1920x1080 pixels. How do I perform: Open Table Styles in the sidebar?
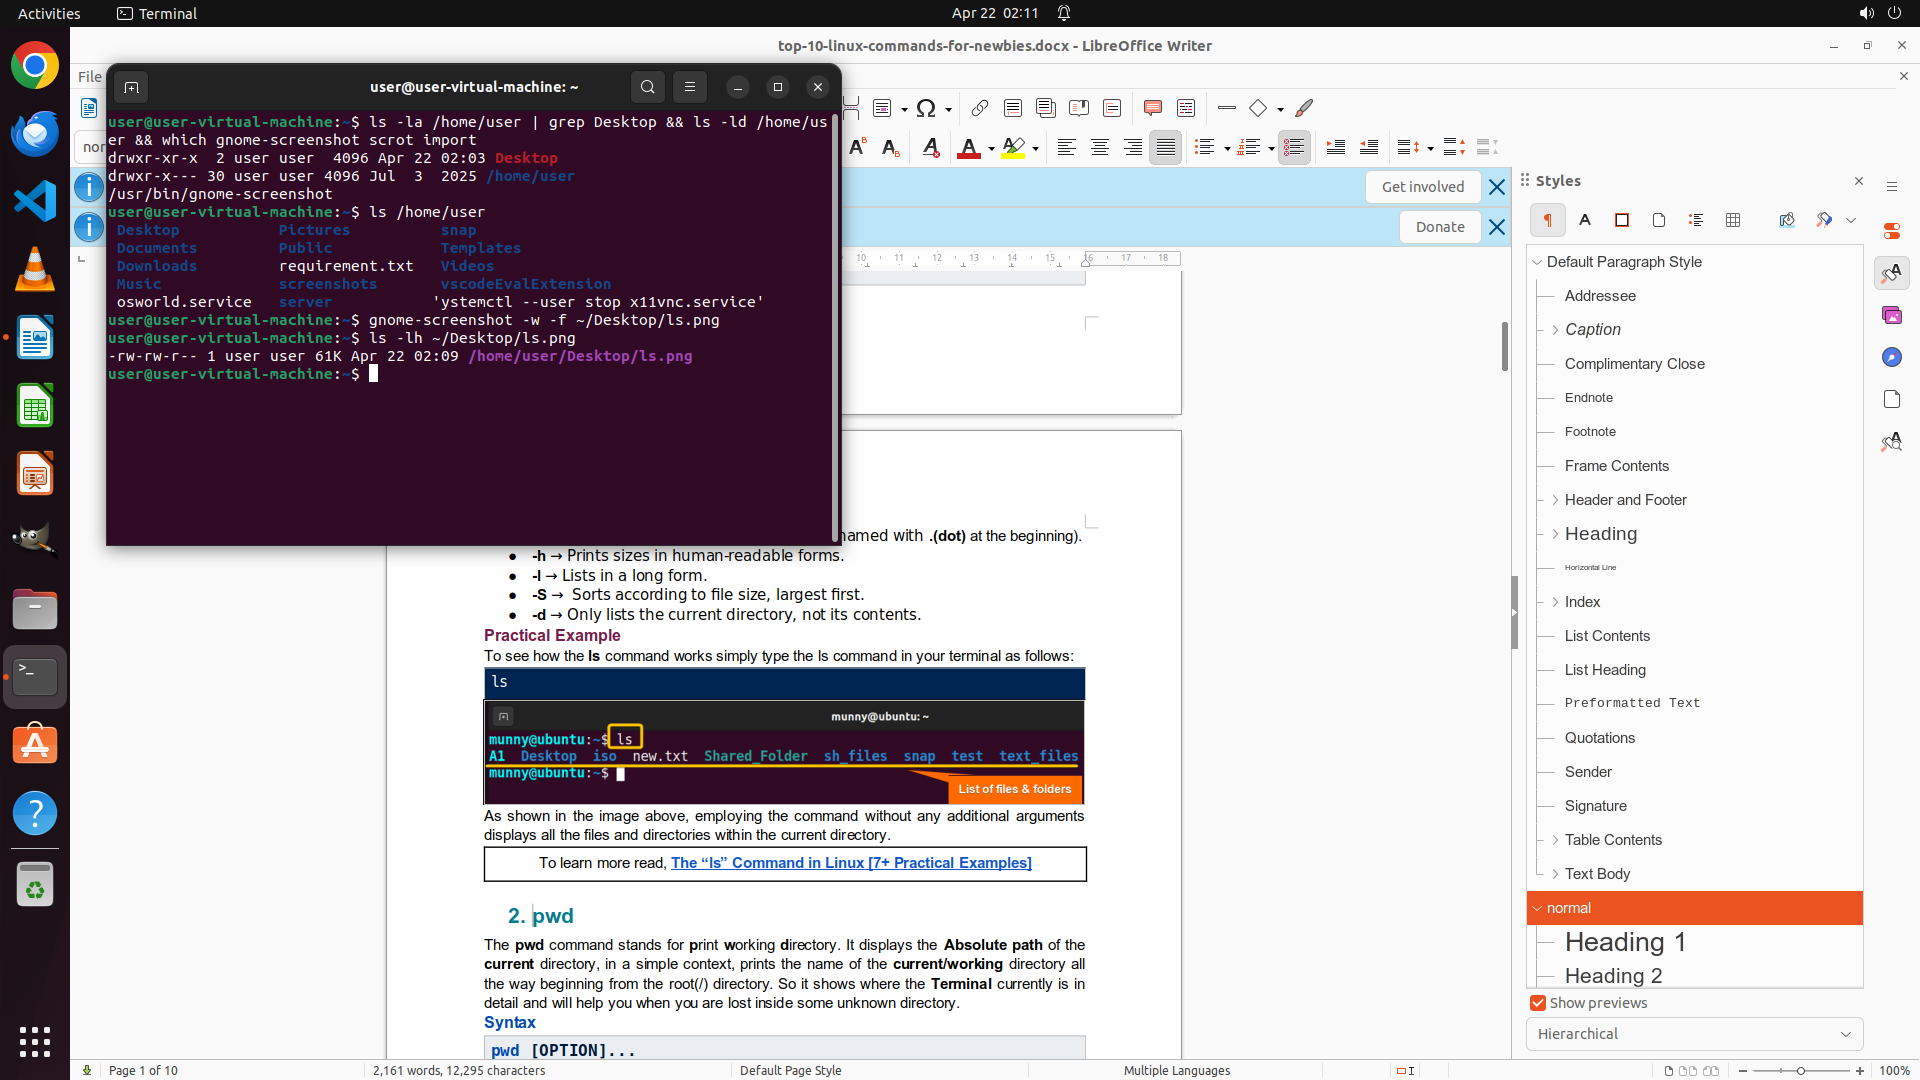tap(1733, 220)
